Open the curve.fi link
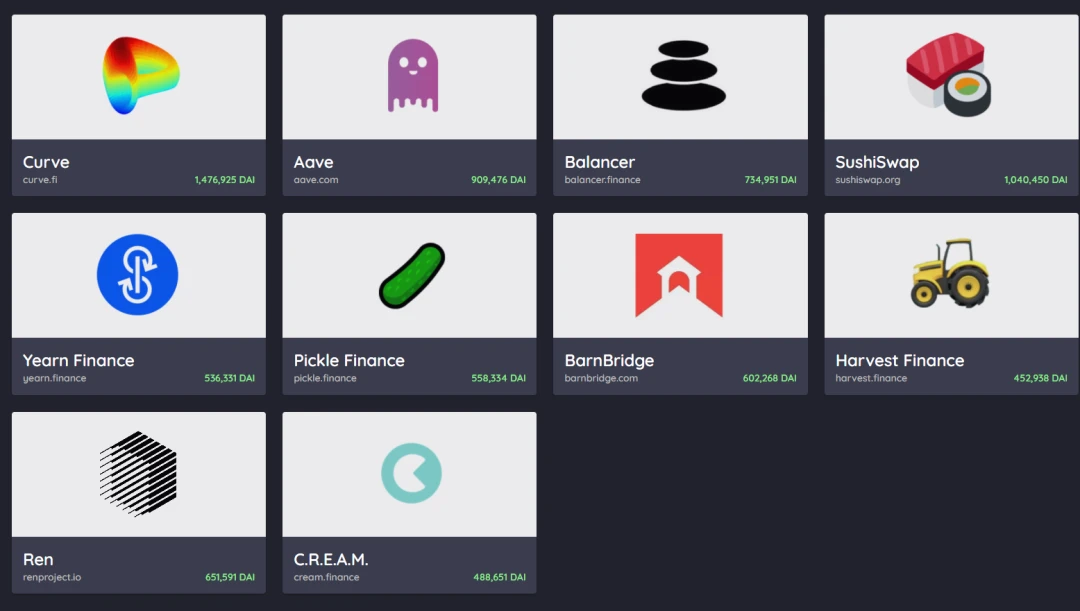The image size is (1080, 611). click(40, 180)
